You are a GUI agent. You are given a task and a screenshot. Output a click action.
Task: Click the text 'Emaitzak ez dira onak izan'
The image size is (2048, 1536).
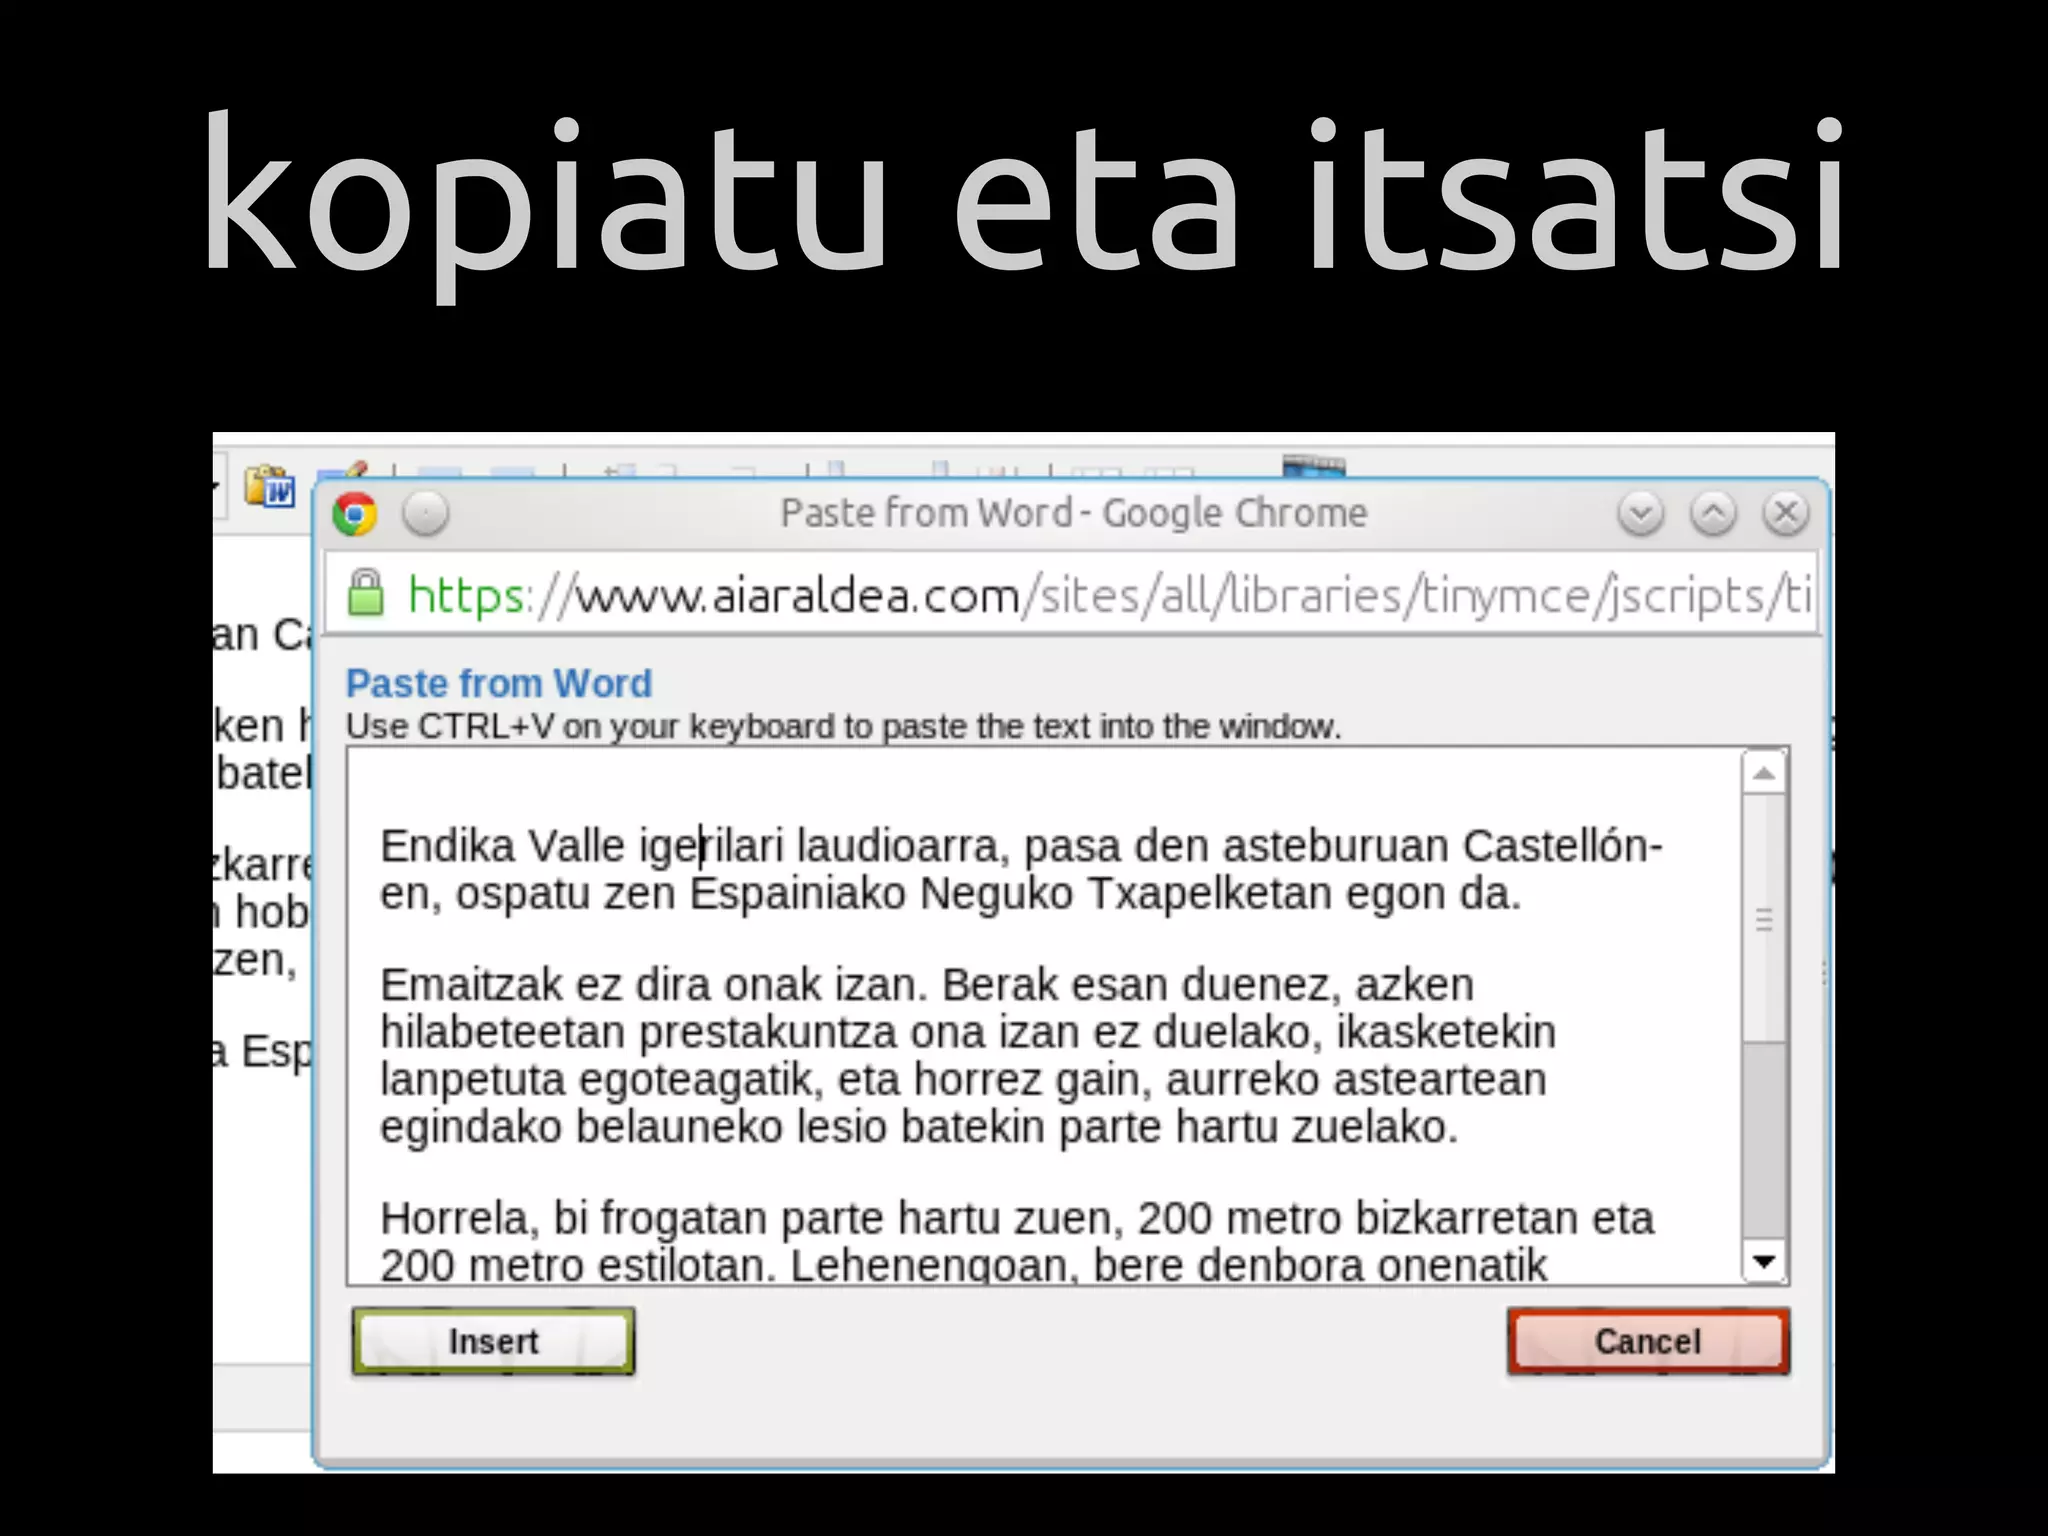(x=654, y=985)
